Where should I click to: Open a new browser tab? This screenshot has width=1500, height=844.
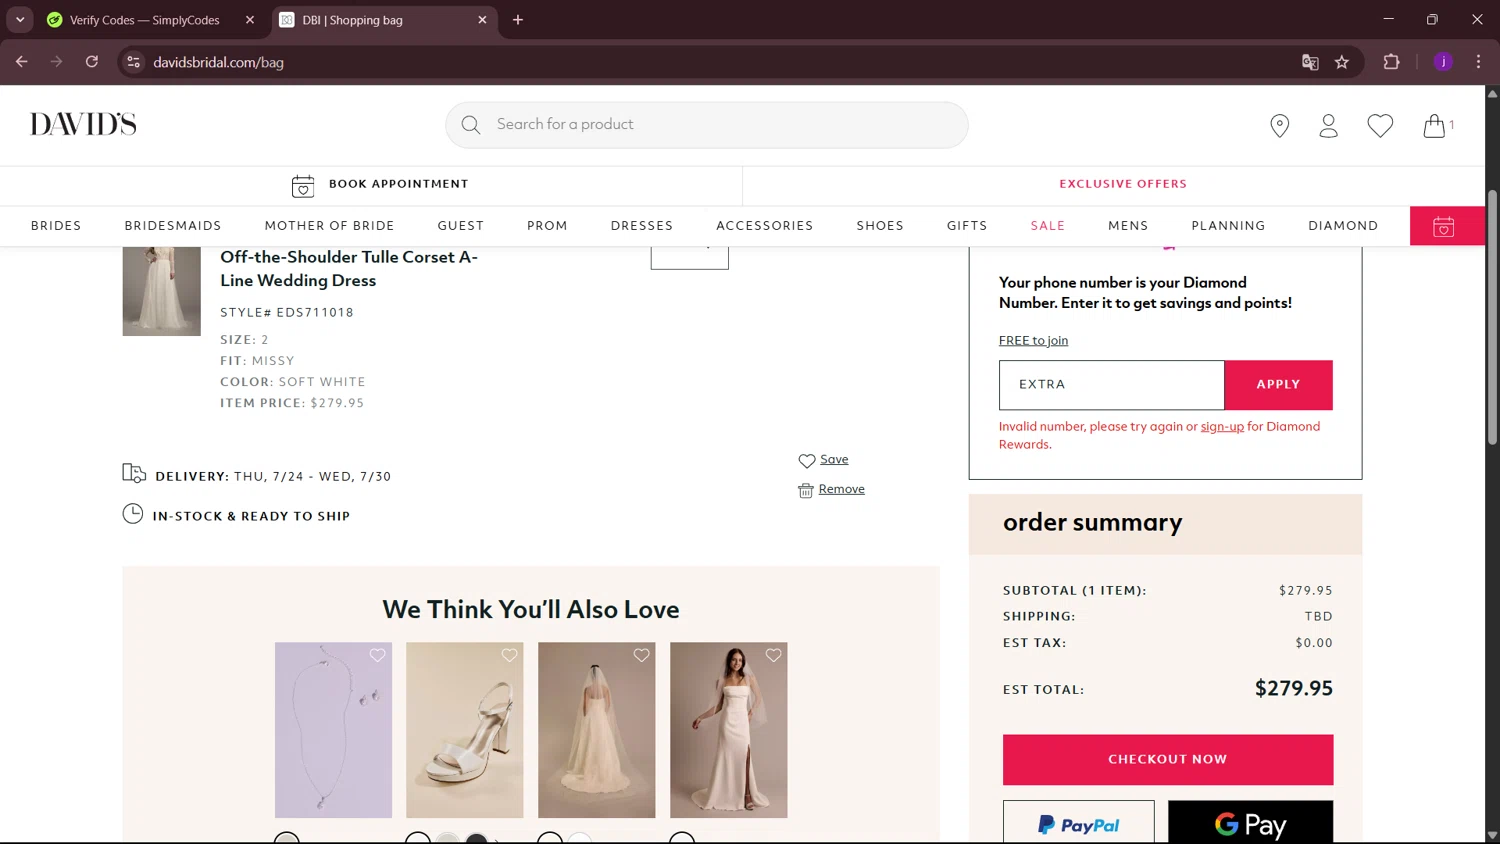(x=518, y=20)
